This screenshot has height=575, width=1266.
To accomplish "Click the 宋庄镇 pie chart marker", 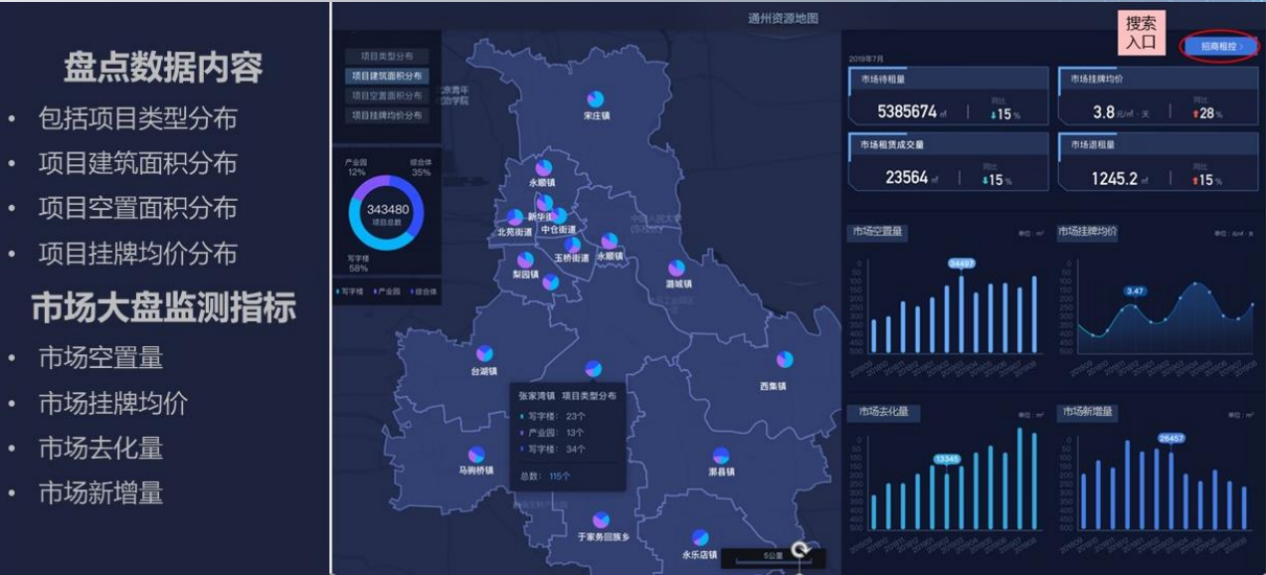I will [x=596, y=99].
